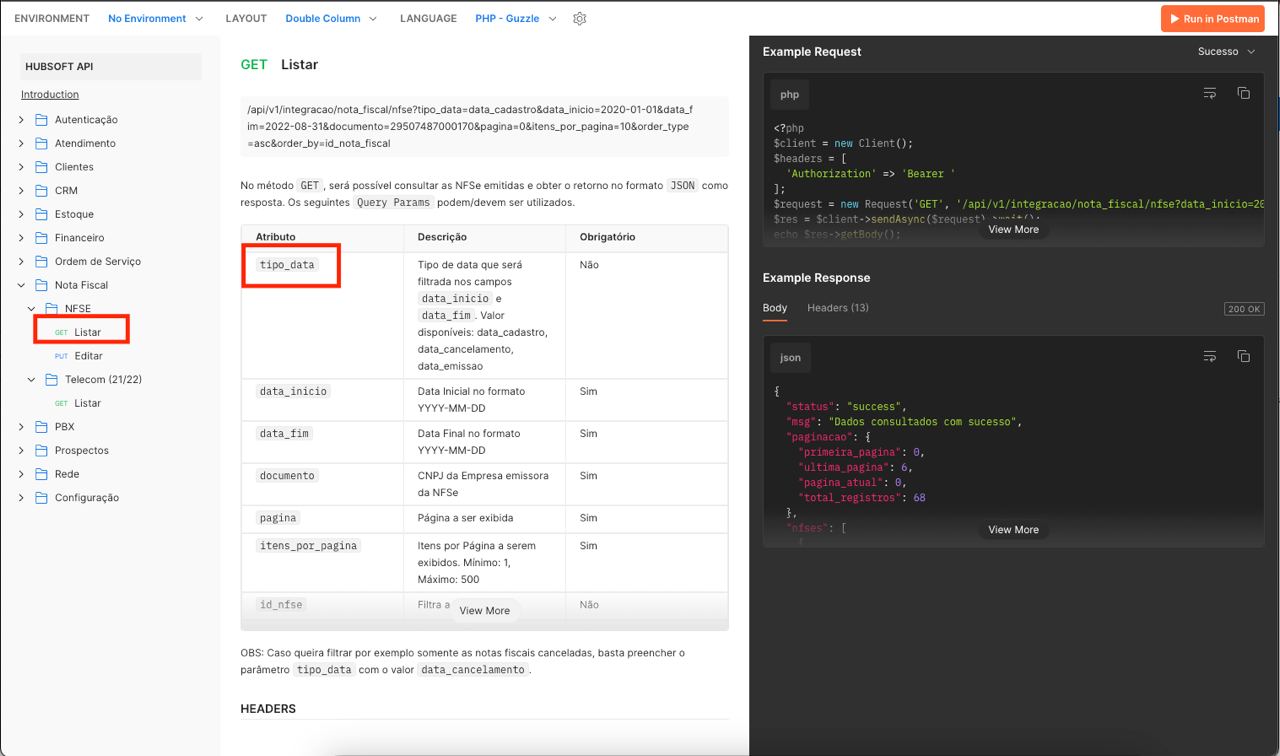Open the PHP - Guzzle language dropdown
The width and height of the screenshot is (1280, 756).
516,18
